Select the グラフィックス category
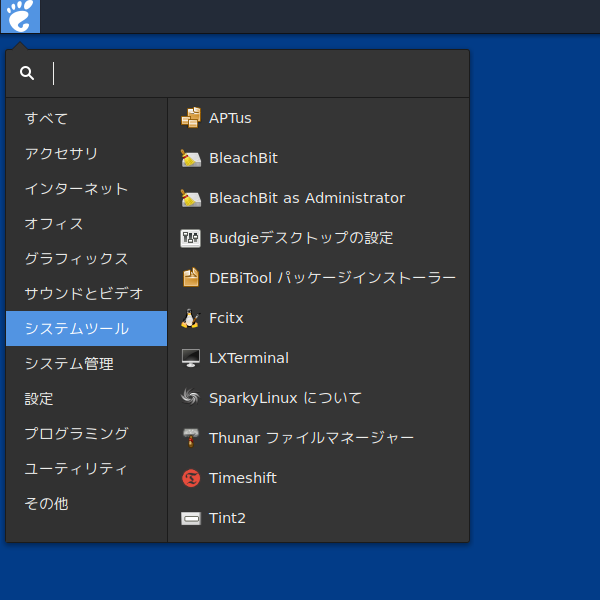Screen dimensions: 600x600 point(86,259)
